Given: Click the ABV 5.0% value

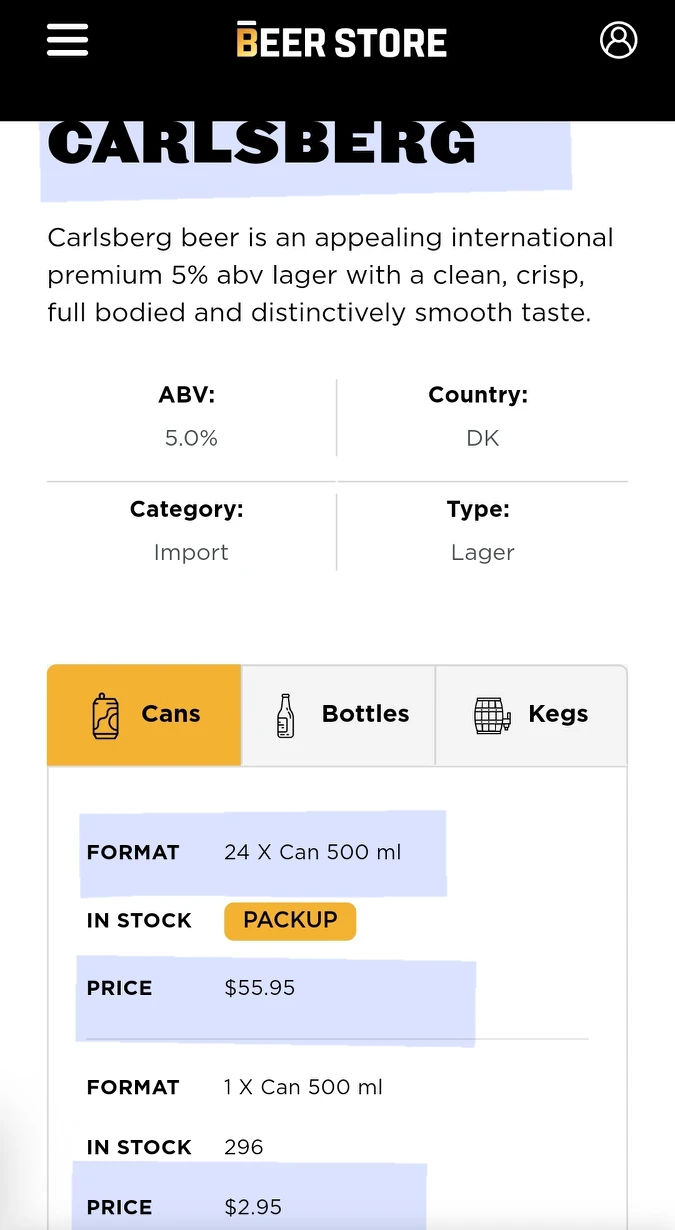Looking at the screenshot, I should pos(191,438).
